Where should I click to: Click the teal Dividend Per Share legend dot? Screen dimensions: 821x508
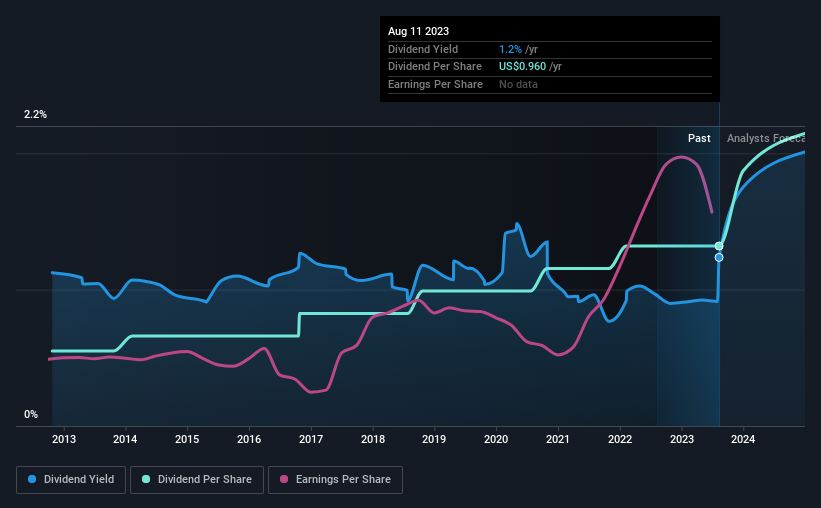[x=146, y=479]
